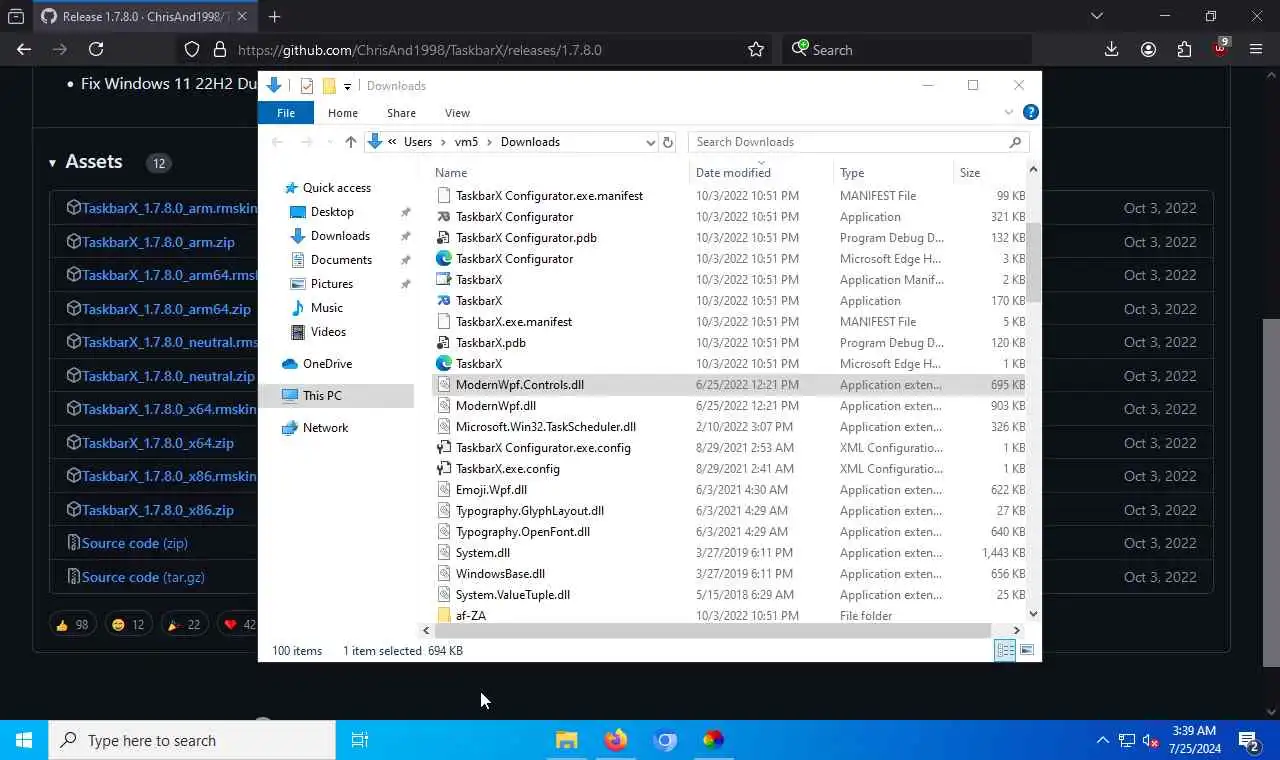Open Documents under Quick access
Image resolution: width=1280 pixels, height=760 pixels.
[341, 260]
